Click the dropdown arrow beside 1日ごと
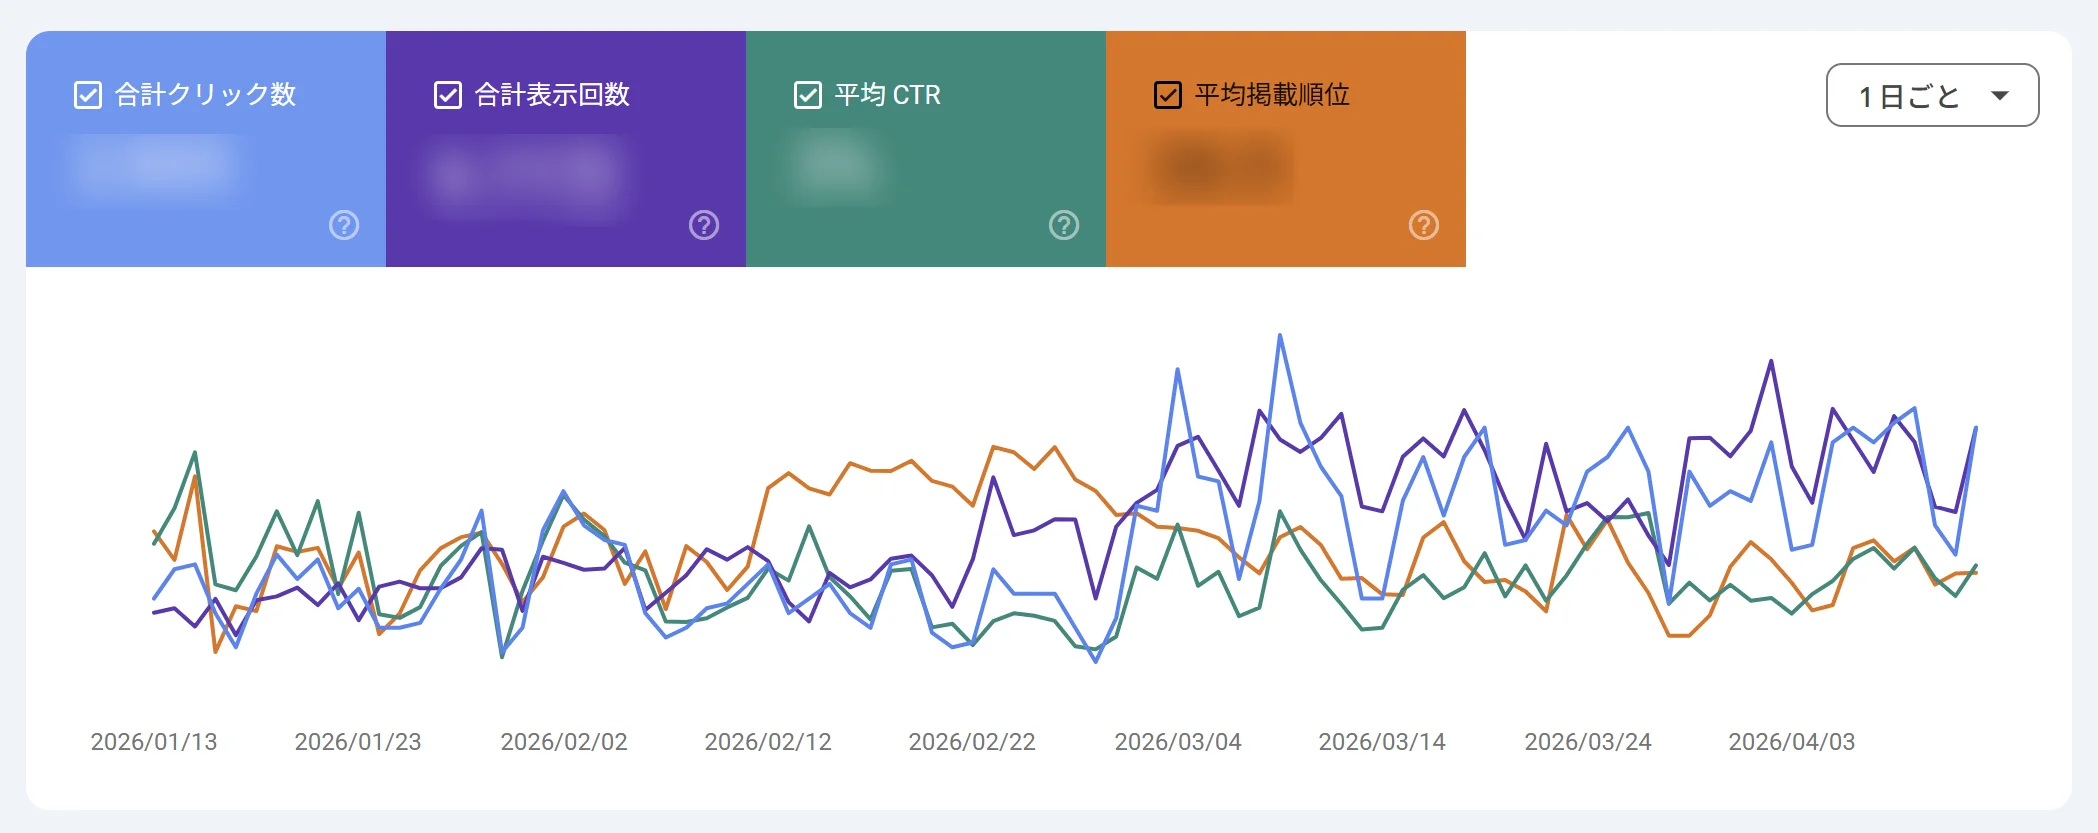Image resolution: width=2098 pixels, height=833 pixels. click(x=1999, y=94)
